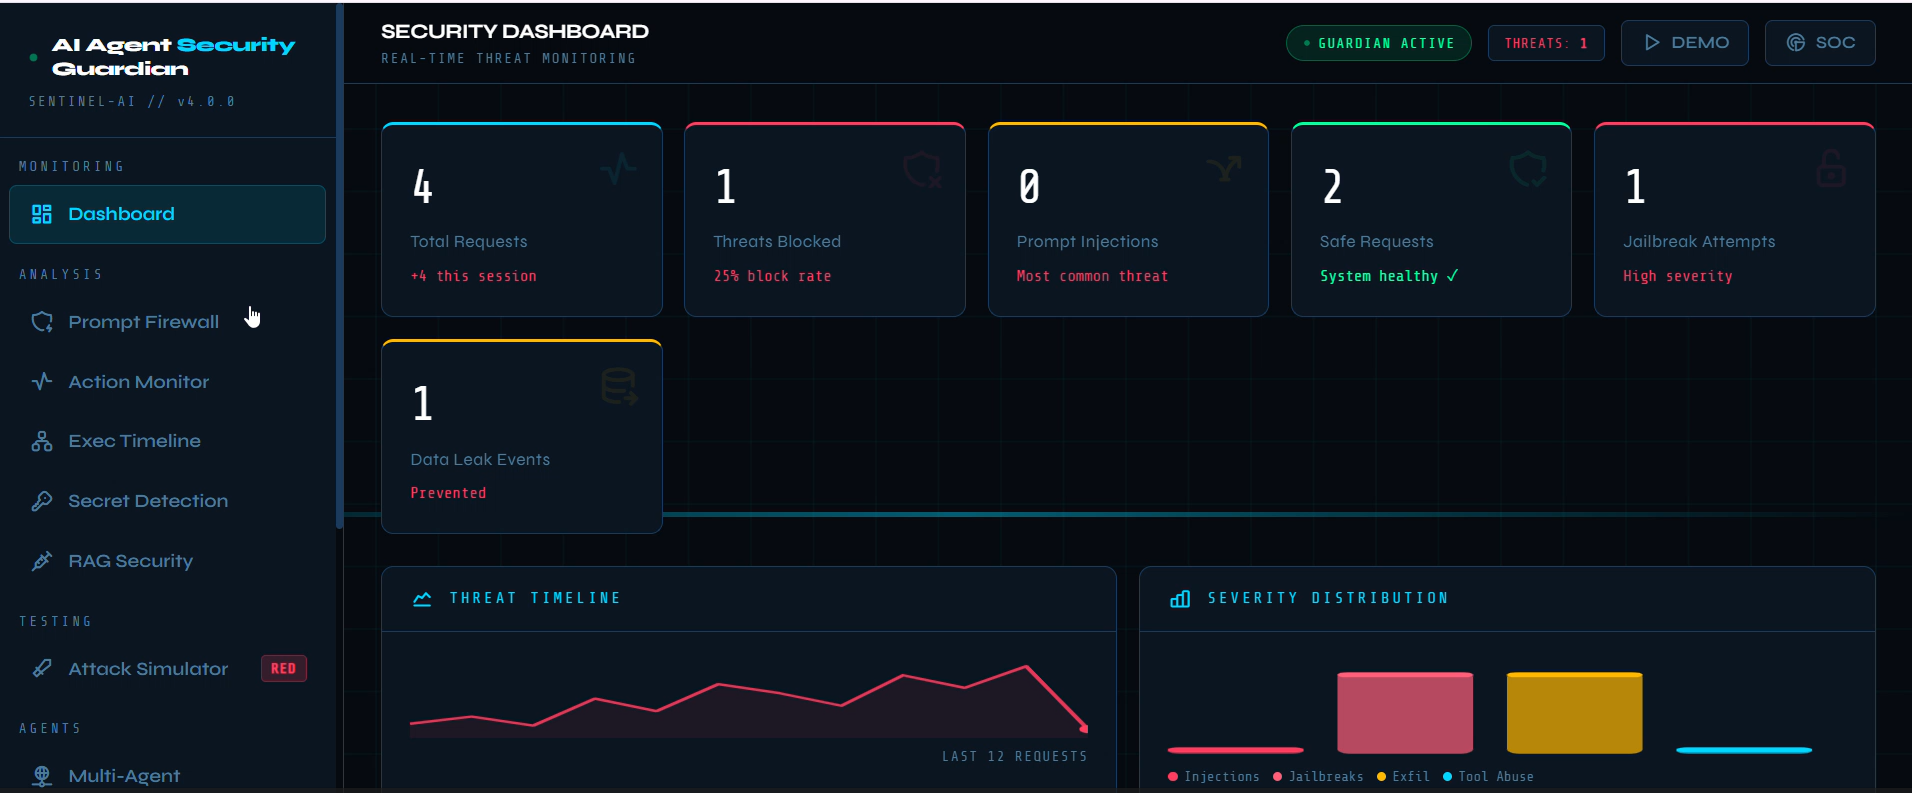The width and height of the screenshot is (1912, 793).
Task: Click the Secret Detection key icon
Action: coord(42,501)
